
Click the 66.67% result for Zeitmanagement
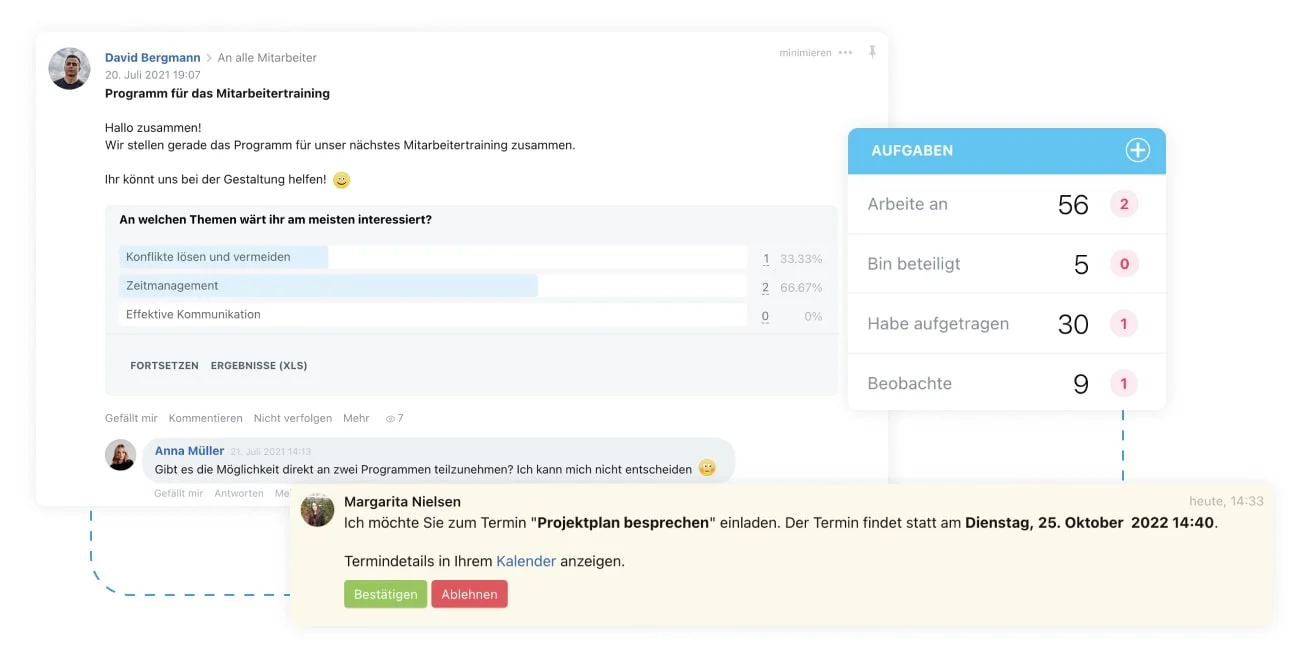pos(801,288)
